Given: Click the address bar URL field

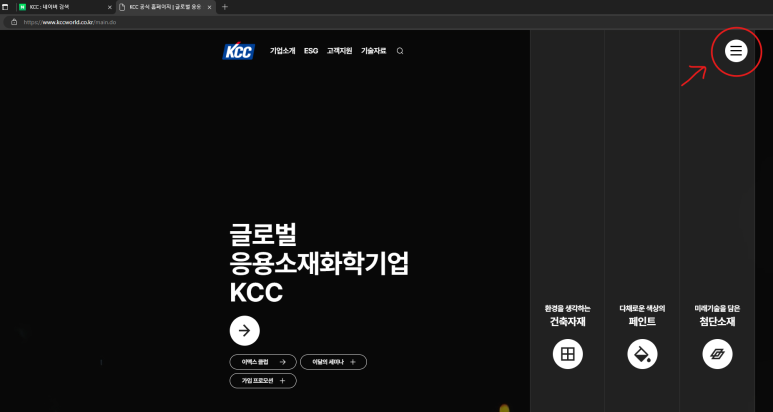Looking at the screenshot, I should pyautogui.click(x=386, y=22).
